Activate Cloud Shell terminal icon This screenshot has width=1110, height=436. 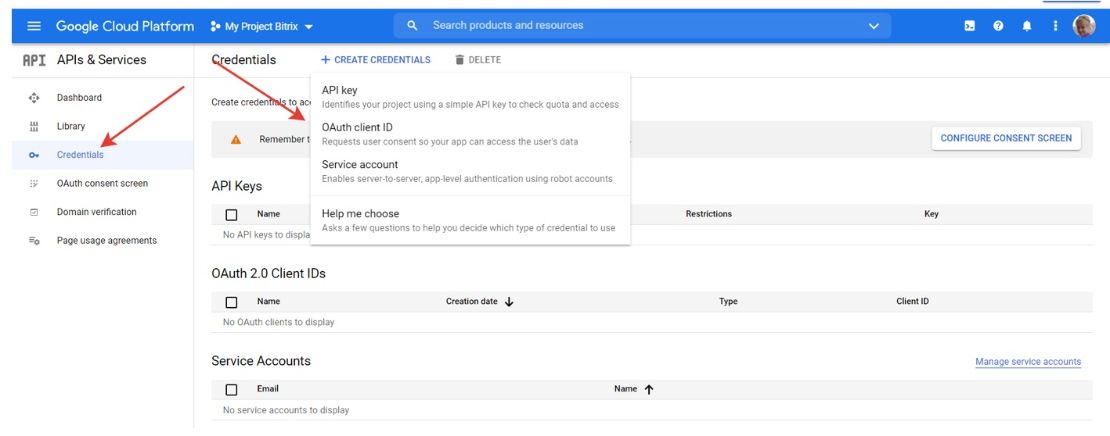pyautogui.click(x=970, y=26)
